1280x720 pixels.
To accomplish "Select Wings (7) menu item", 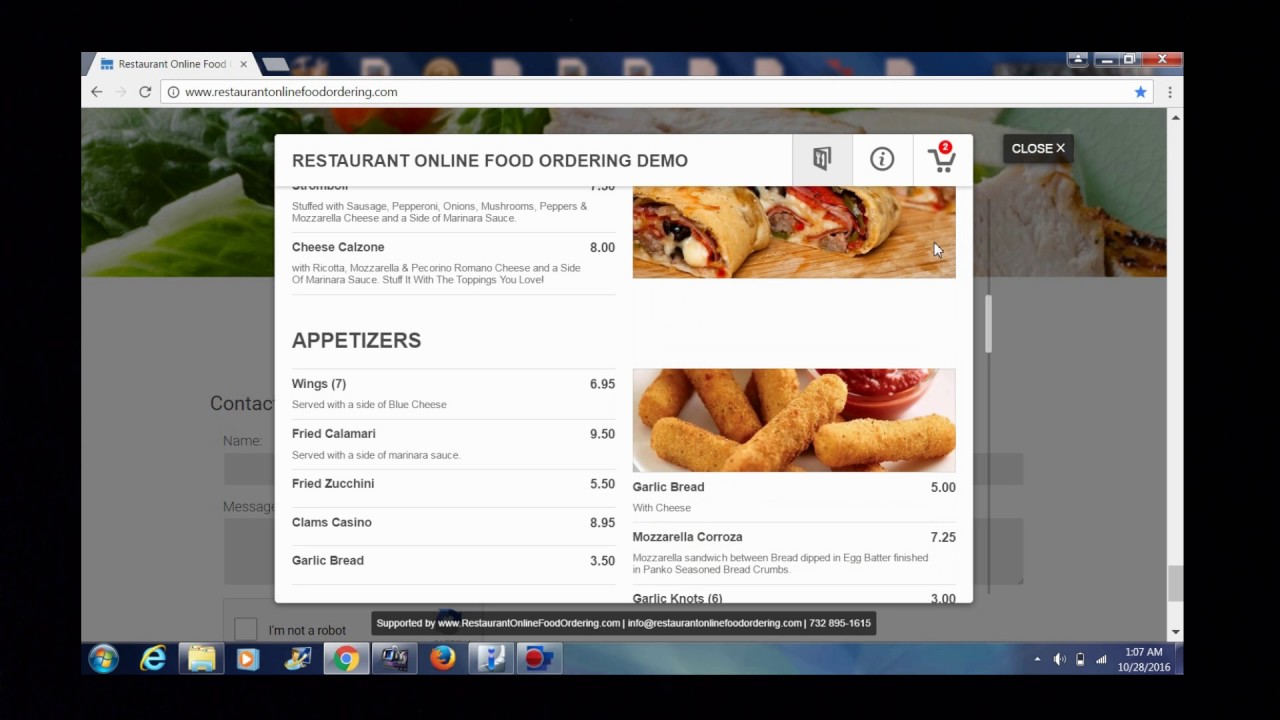I will click(453, 394).
